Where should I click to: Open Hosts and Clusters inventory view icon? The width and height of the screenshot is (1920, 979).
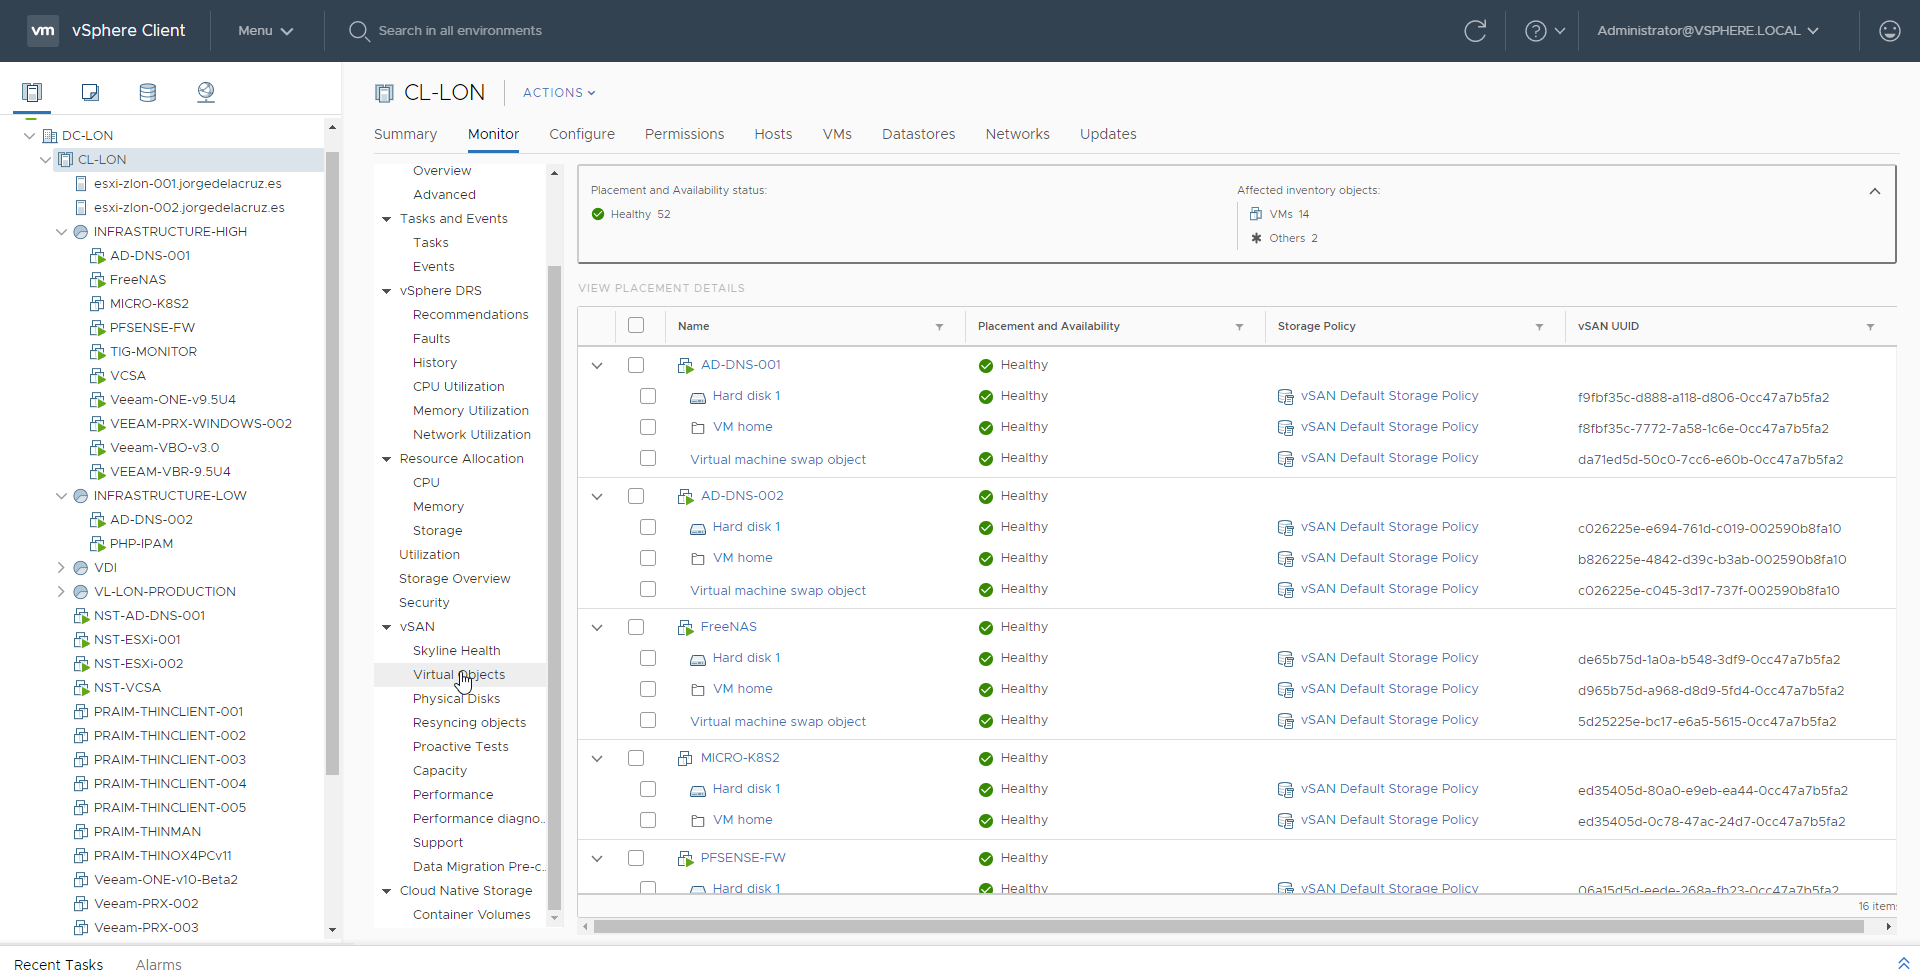[x=32, y=92]
